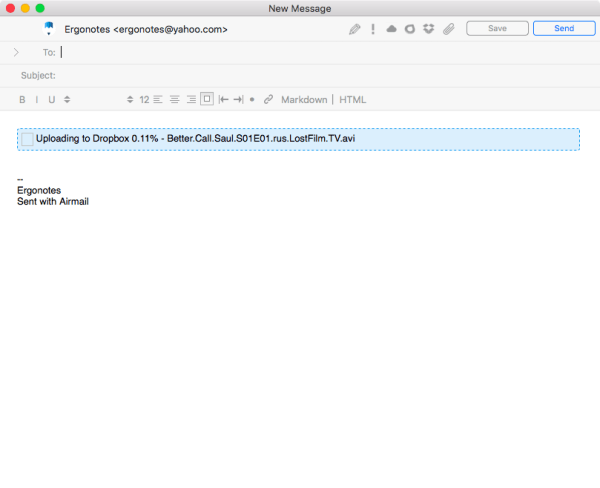This screenshot has width=600, height=488.
Task: Click the cloud upload icon
Action: pyautogui.click(x=391, y=29)
